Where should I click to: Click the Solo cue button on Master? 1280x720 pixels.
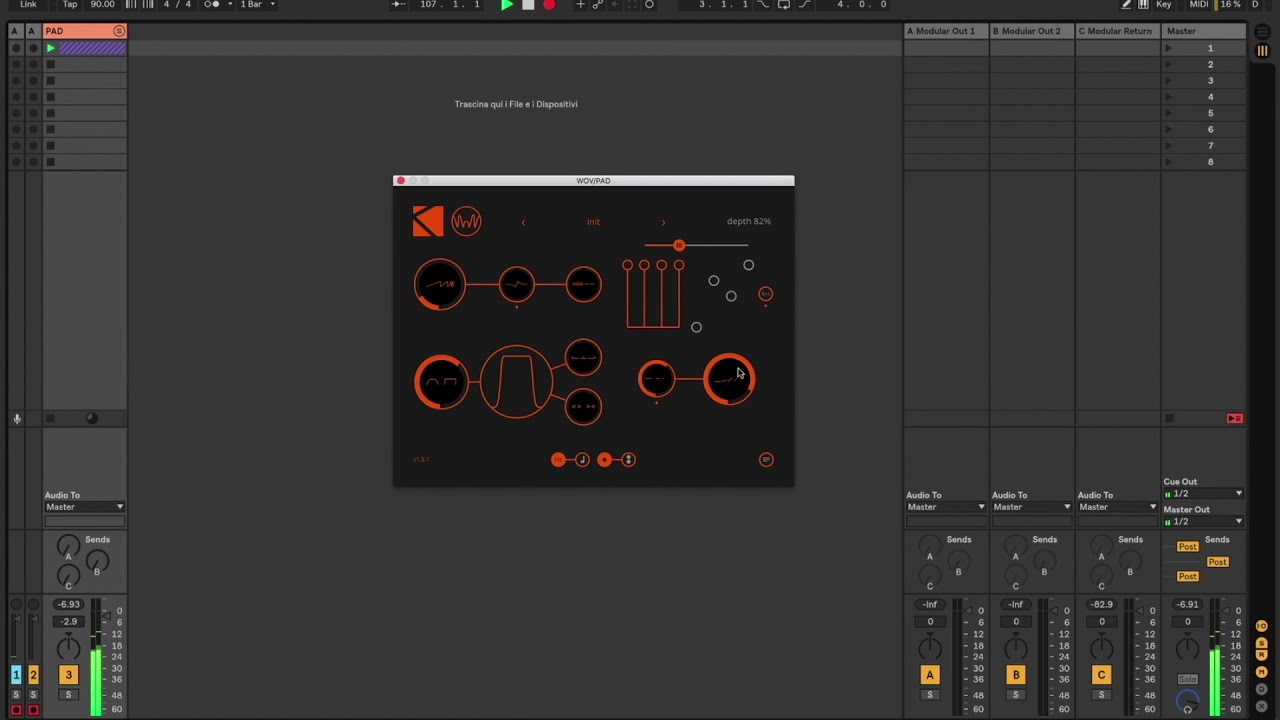point(1188,679)
